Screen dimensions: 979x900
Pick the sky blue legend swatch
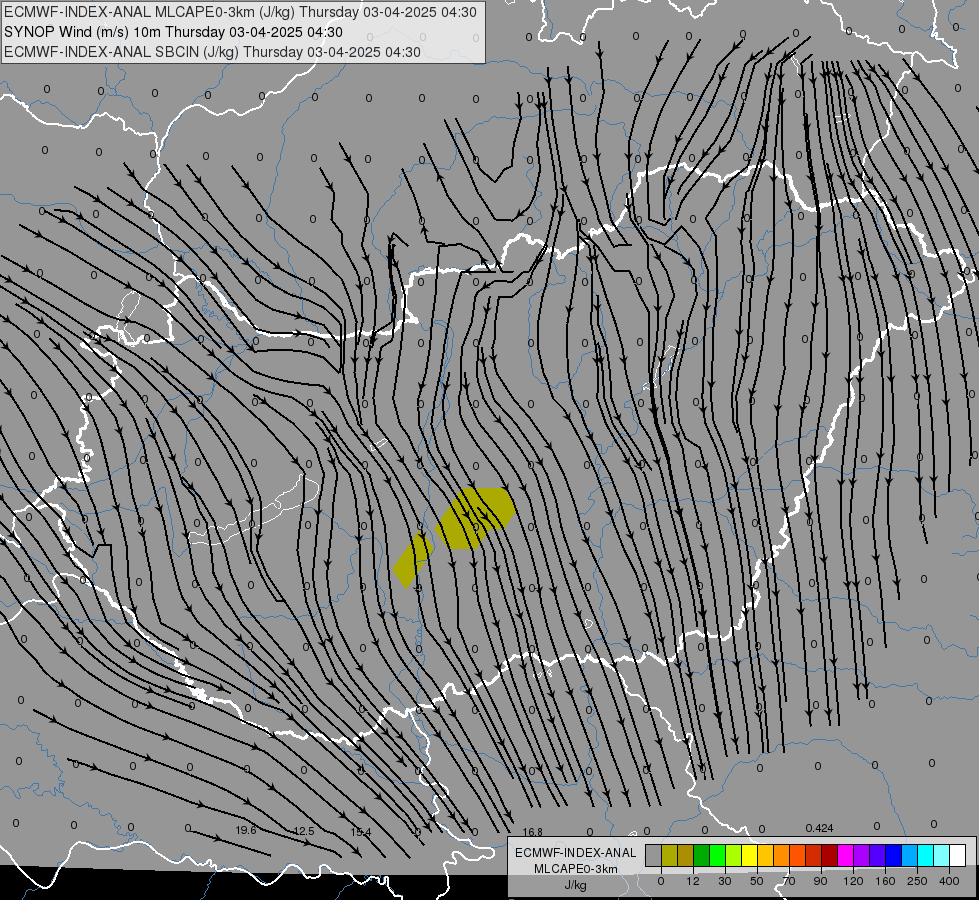pyautogui.click(x=910, y=855)
